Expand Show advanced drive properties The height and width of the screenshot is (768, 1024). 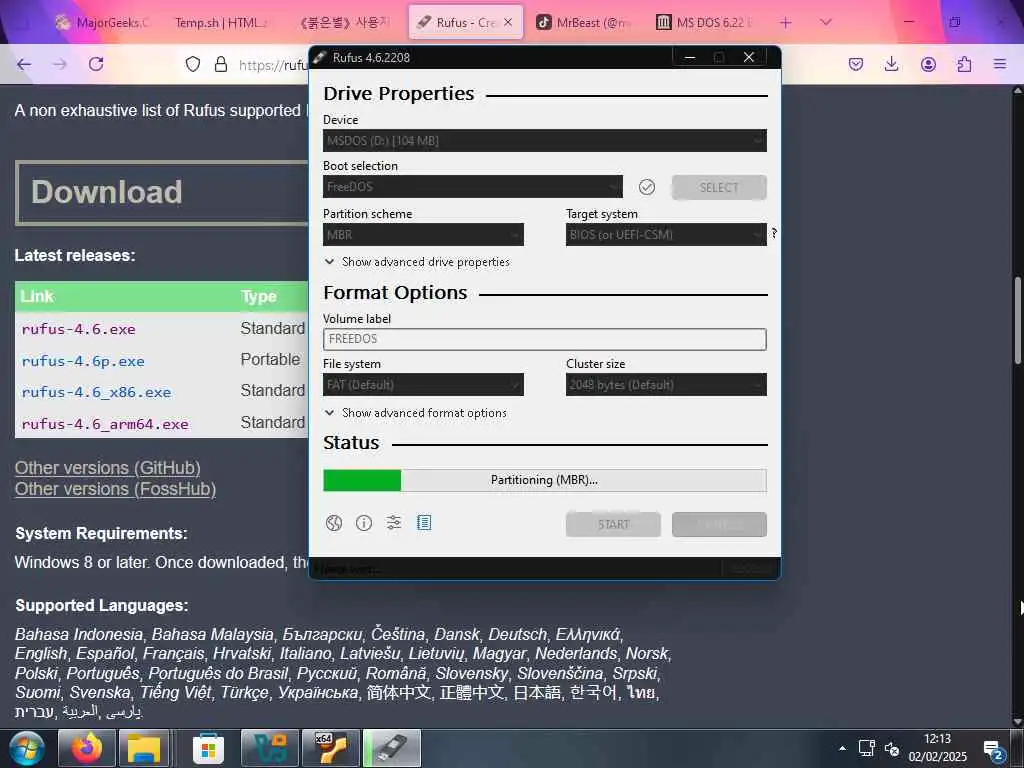point(417,262)
